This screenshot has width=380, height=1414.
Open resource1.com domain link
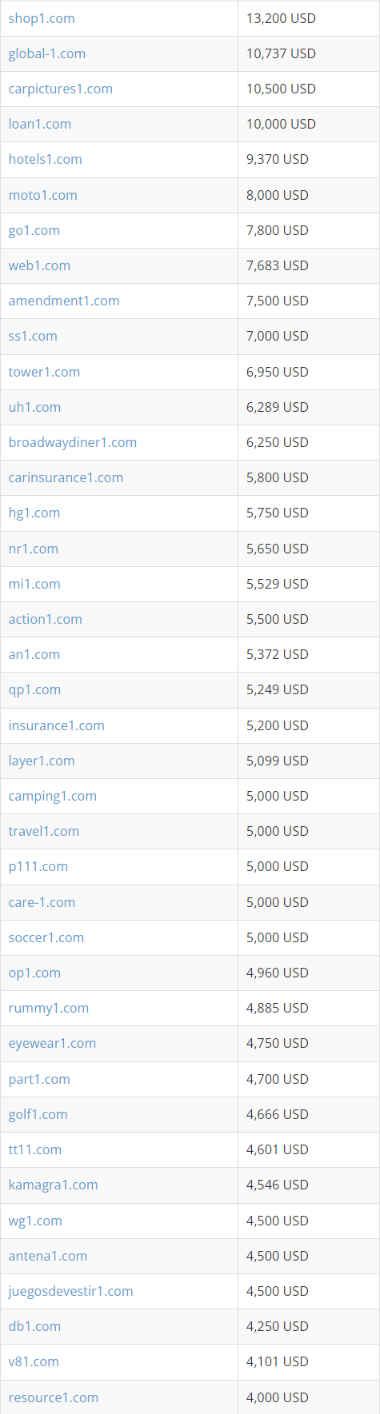tap(53, 1397)
